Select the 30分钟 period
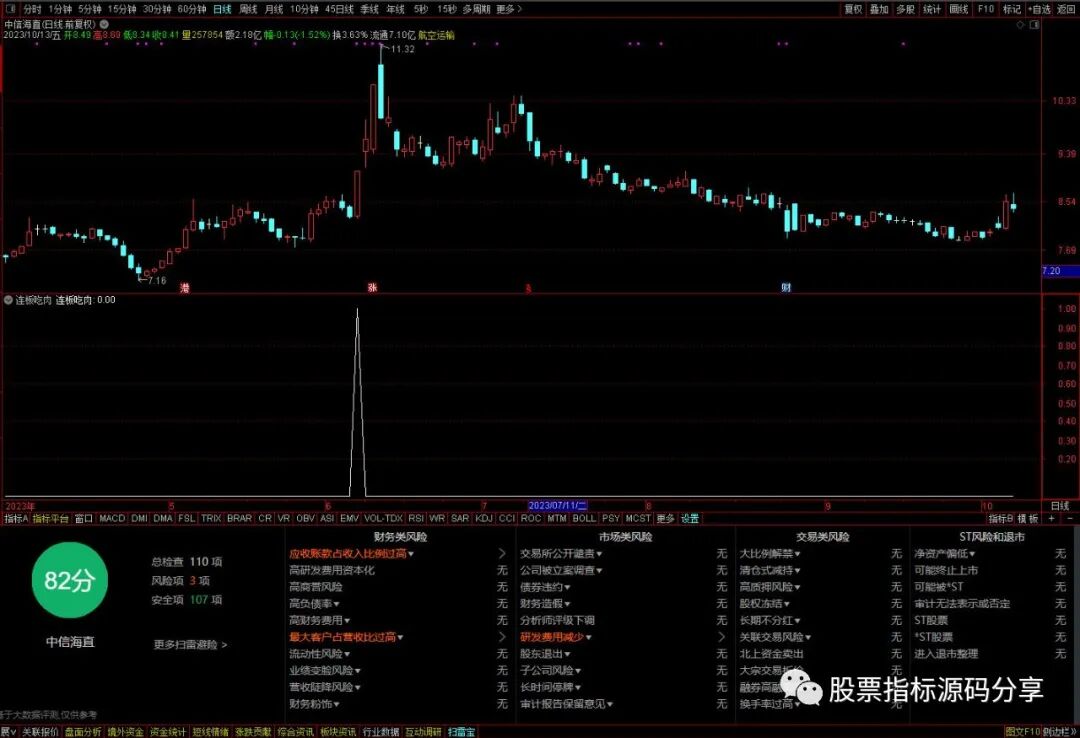The image size is (1080, 738). (x=157, y=9)
